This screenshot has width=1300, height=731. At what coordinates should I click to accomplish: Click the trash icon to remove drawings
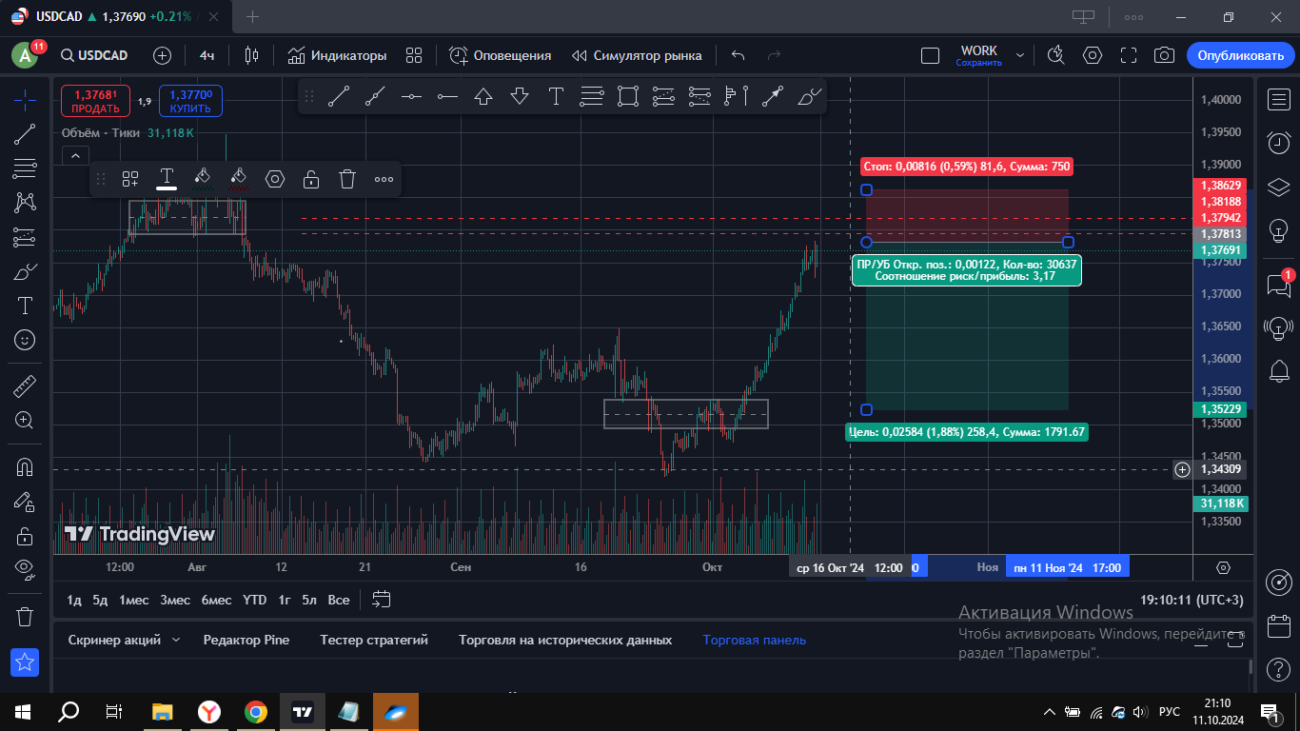(x=25, y=616)
